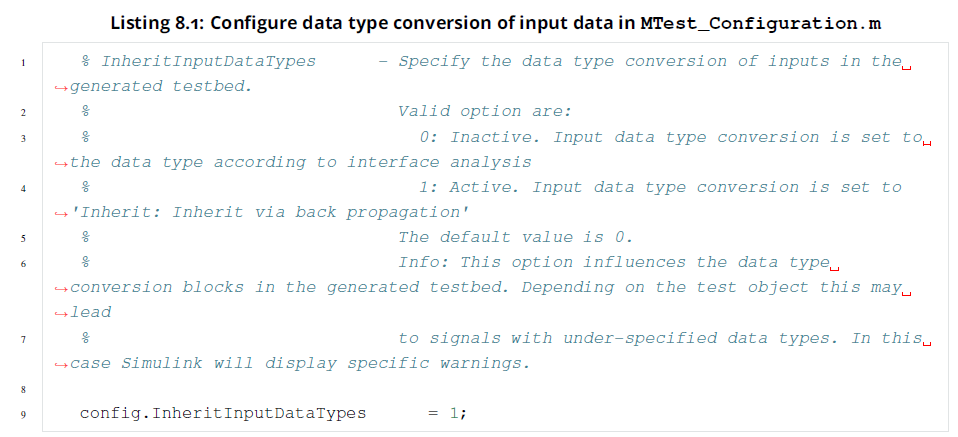Click the empty line number 8
Viewport: 958px width, 437px height.
tap(21, 388)
